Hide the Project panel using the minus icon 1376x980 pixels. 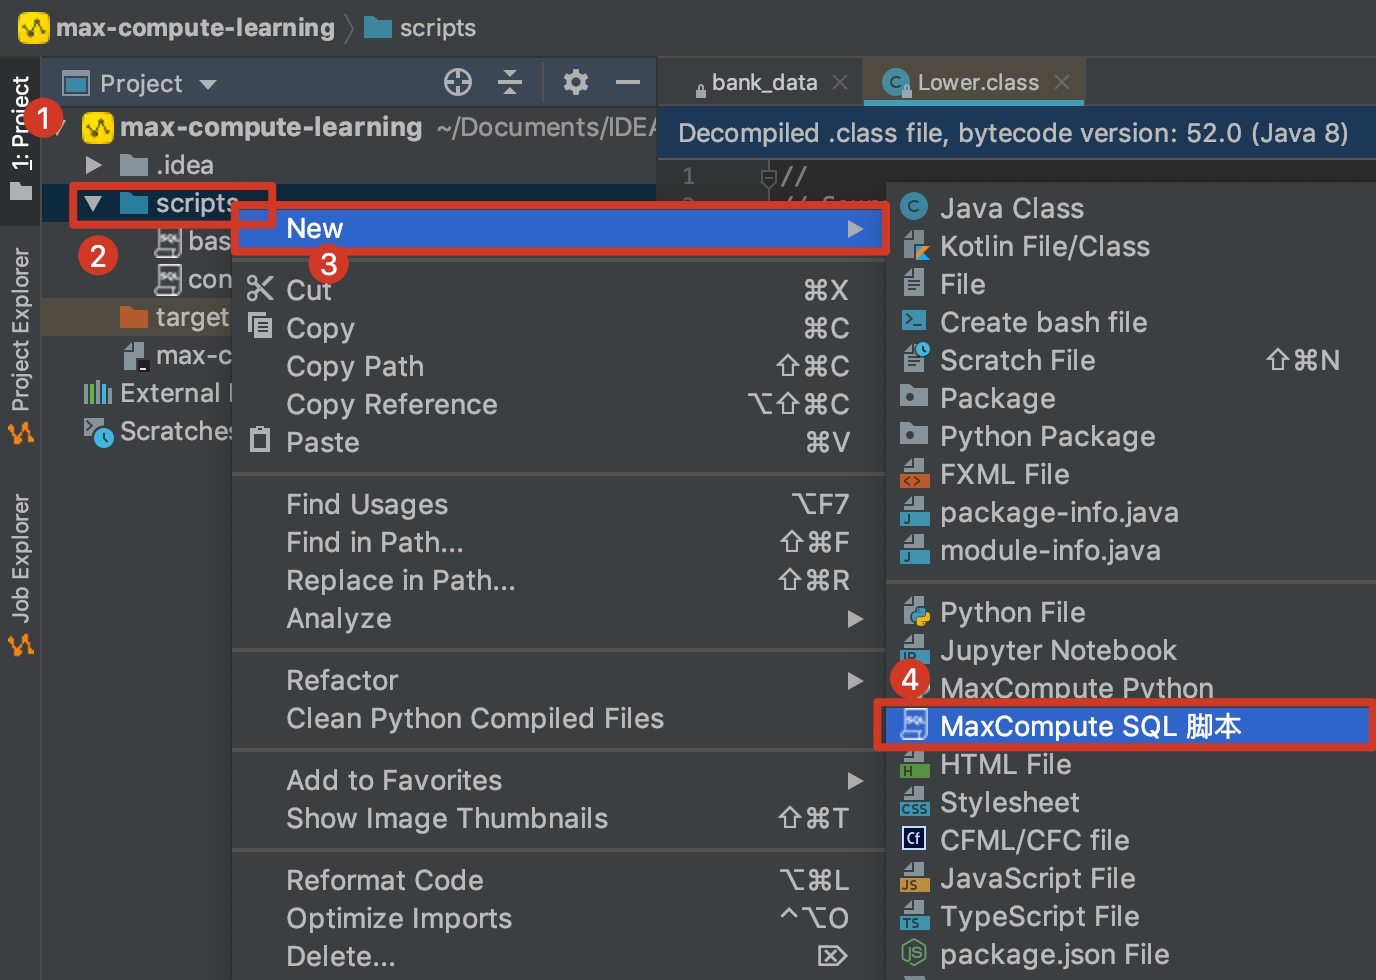click(x=627, y=82)
